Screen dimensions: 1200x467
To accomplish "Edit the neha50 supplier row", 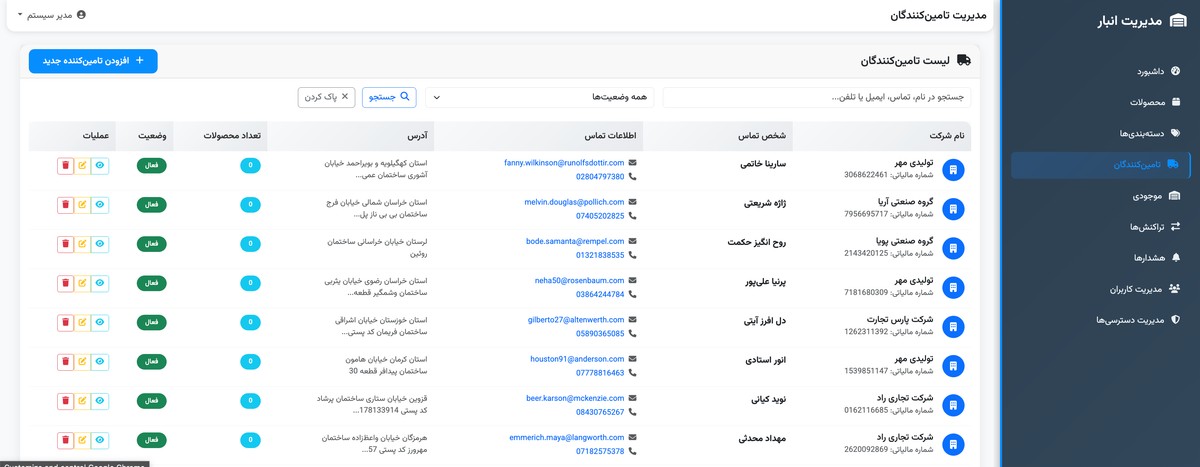I will (x=82, y=283).
